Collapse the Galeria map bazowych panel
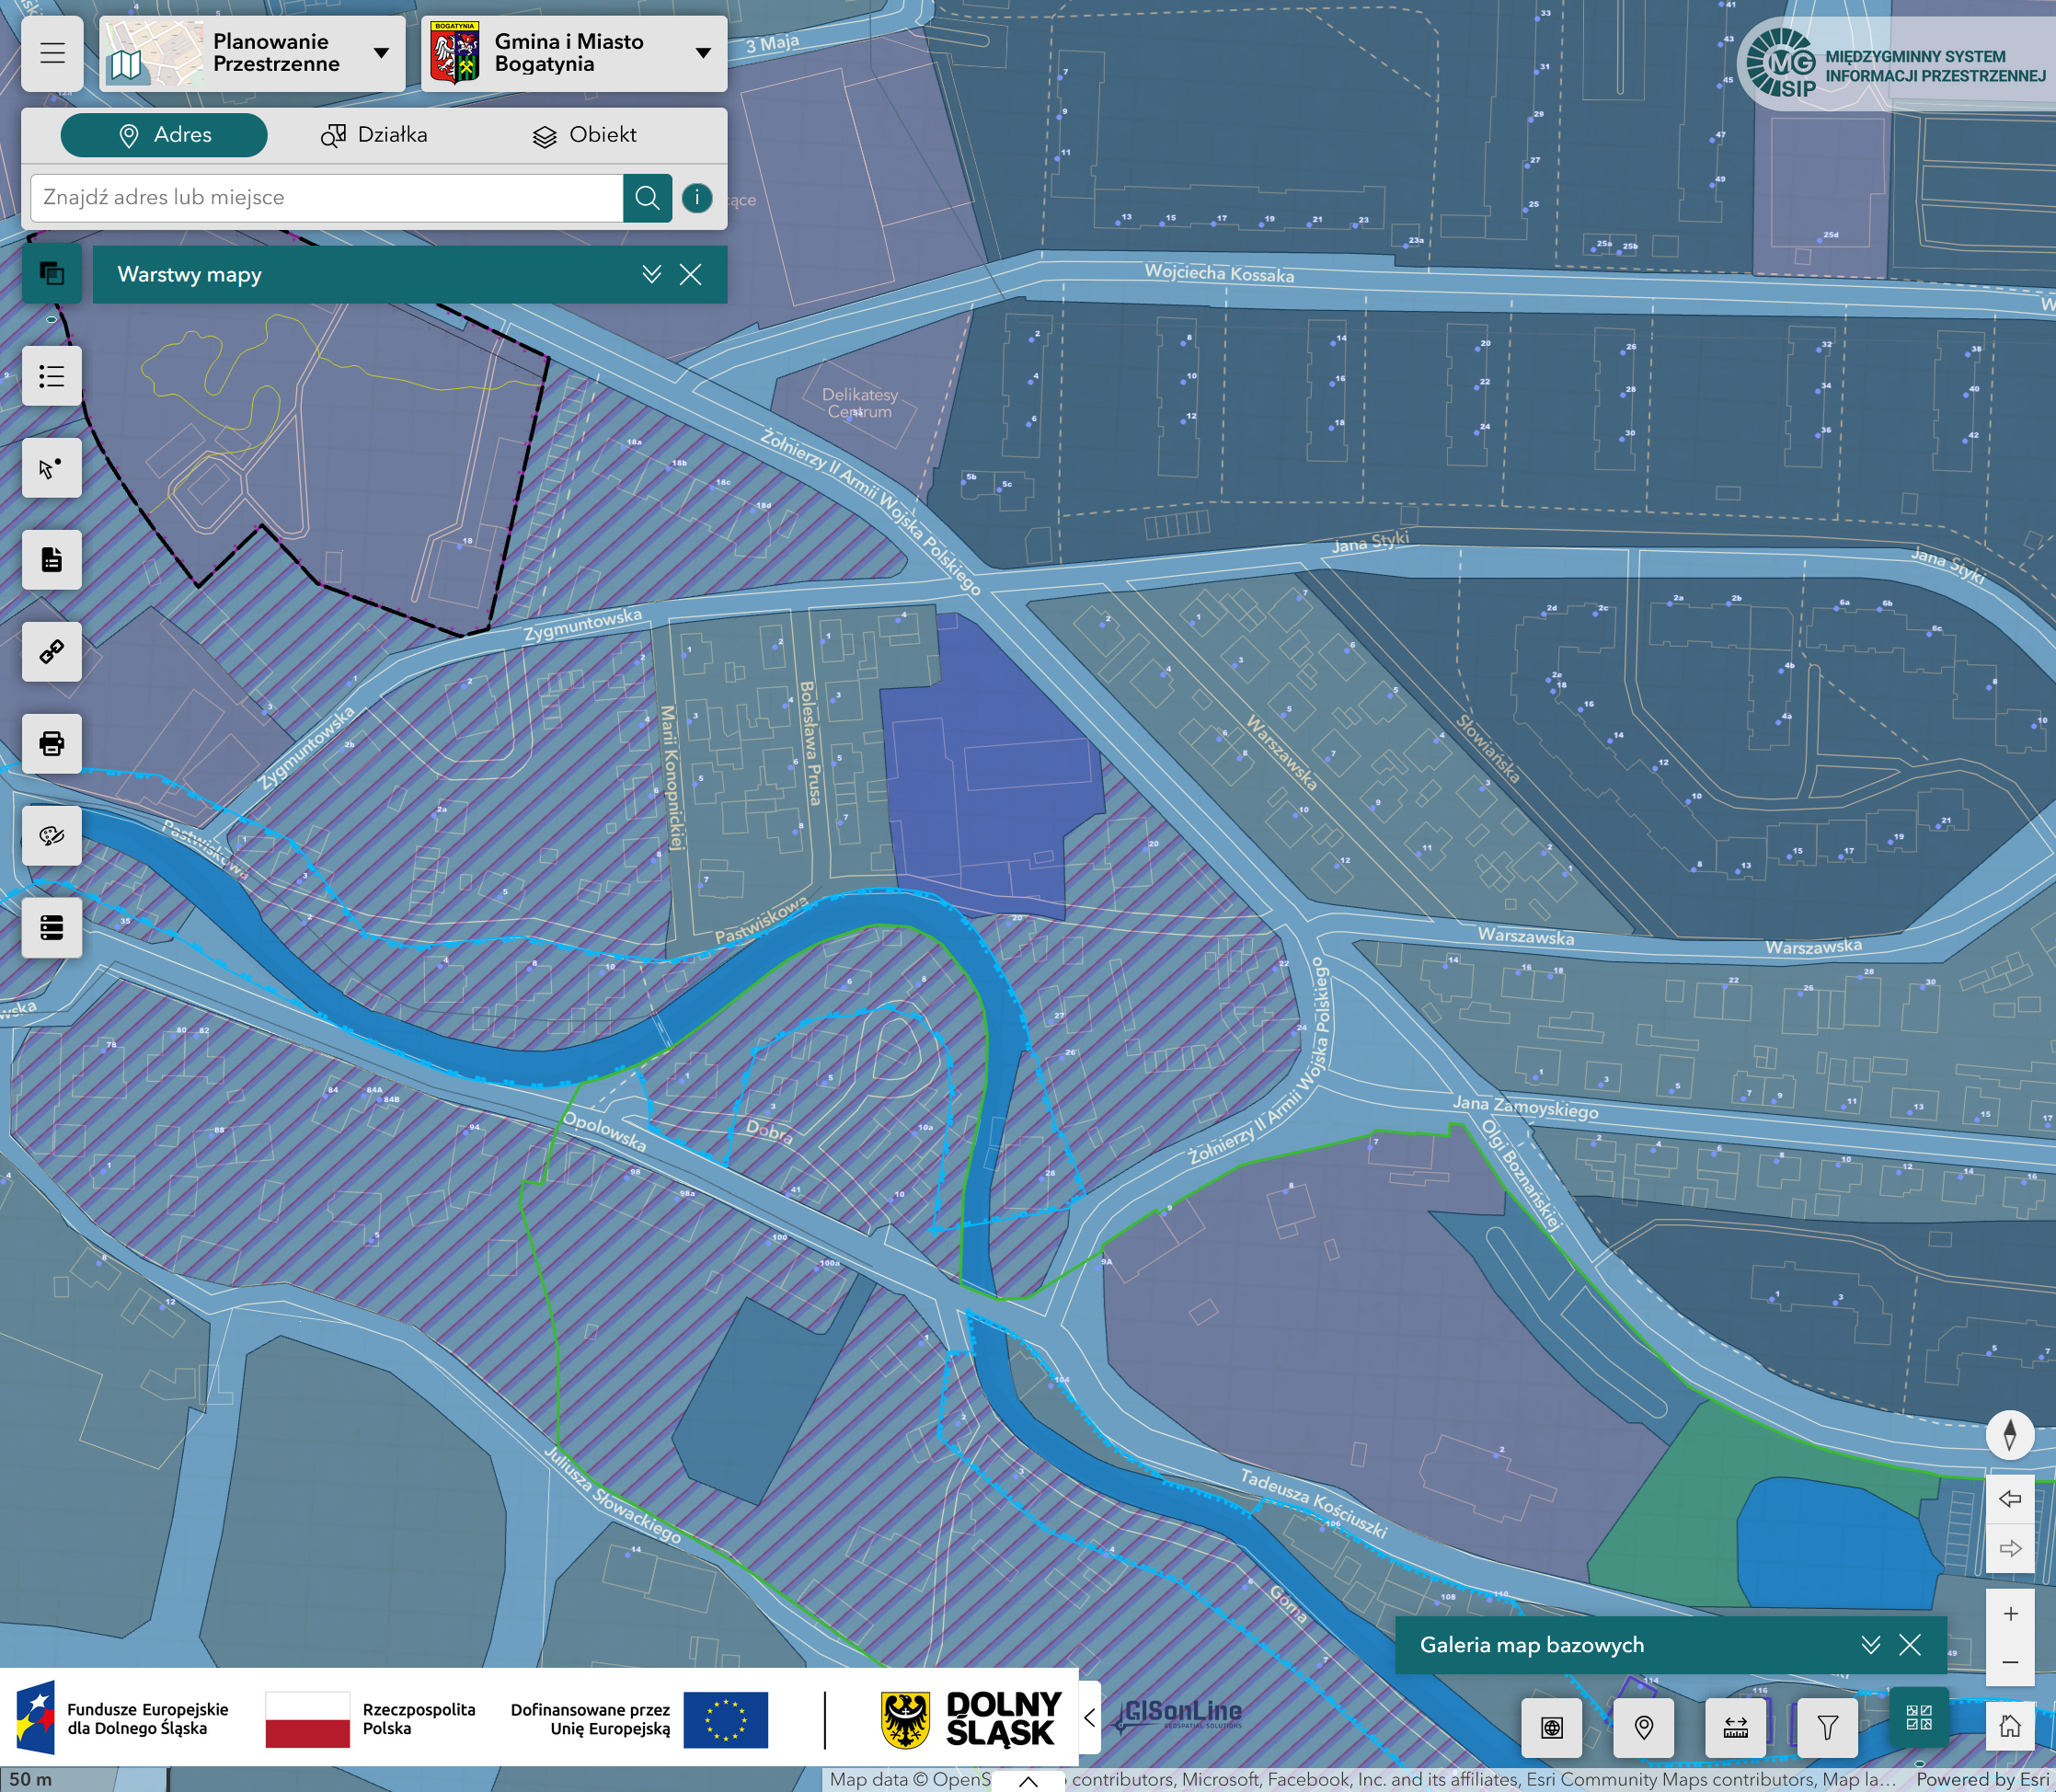This screenshot has height=1792, width=2056. [1870, 1645]
